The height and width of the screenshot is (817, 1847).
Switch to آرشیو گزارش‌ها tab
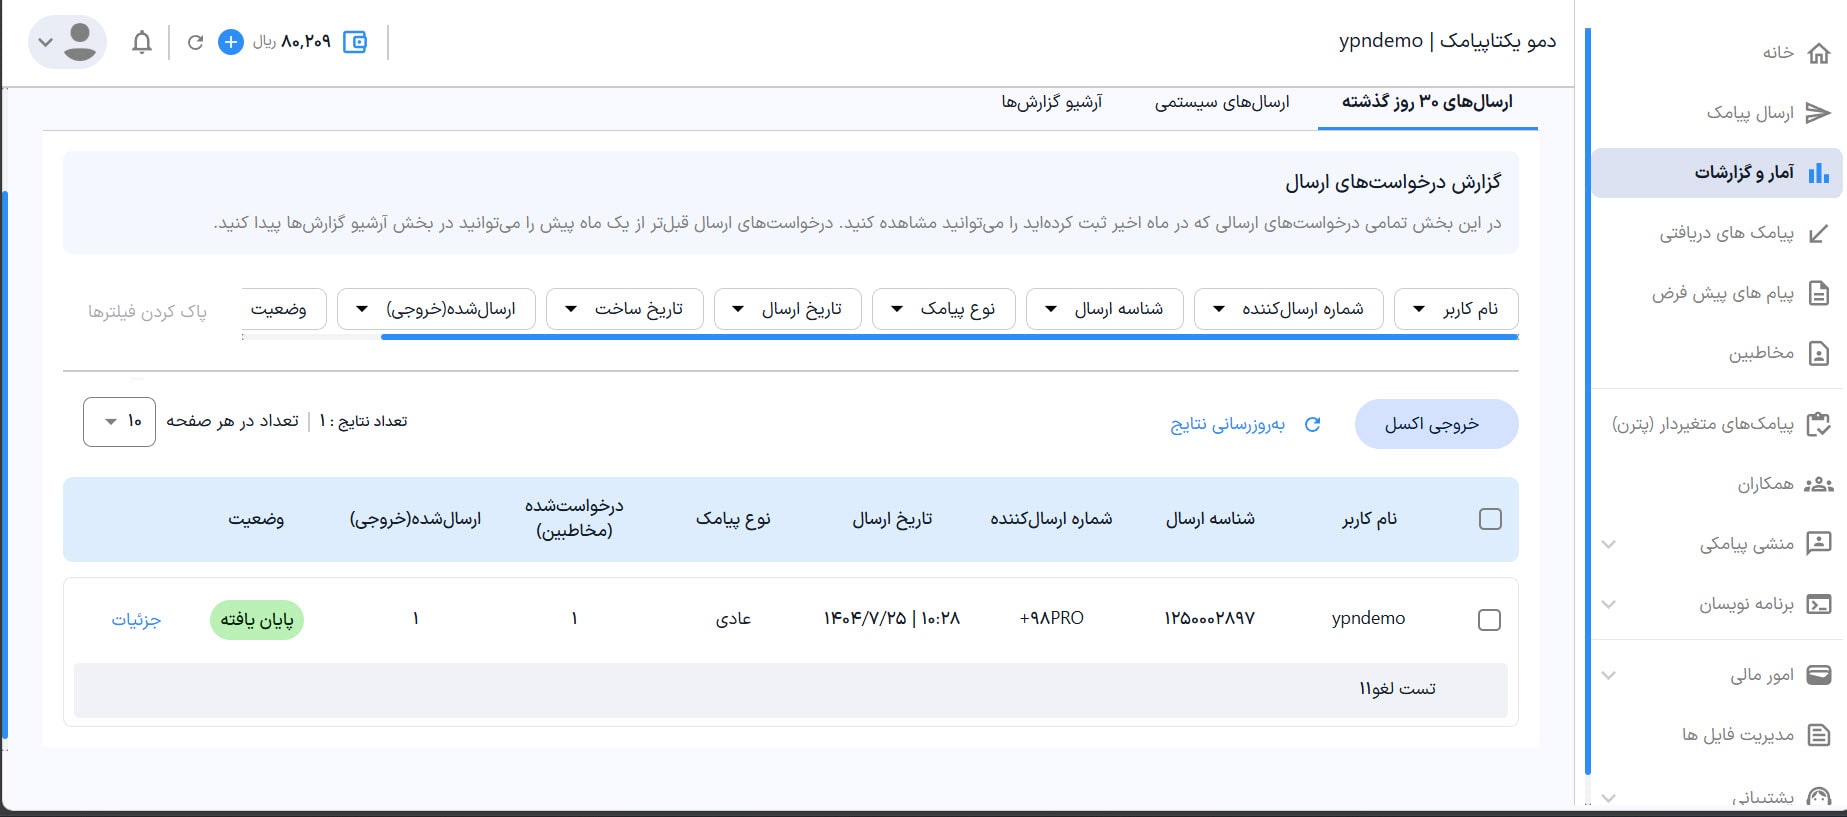(x=1052, y=103)
